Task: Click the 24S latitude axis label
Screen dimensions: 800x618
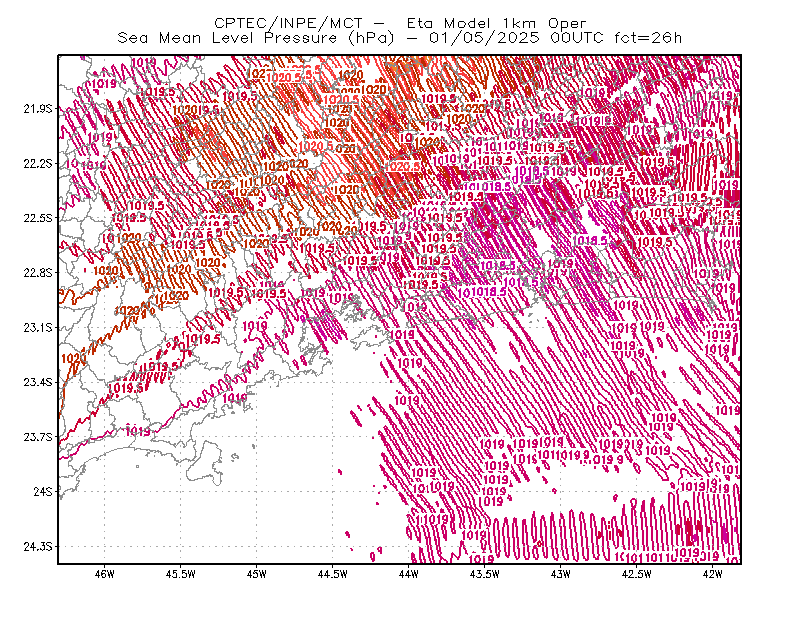Action: (43, 491)
